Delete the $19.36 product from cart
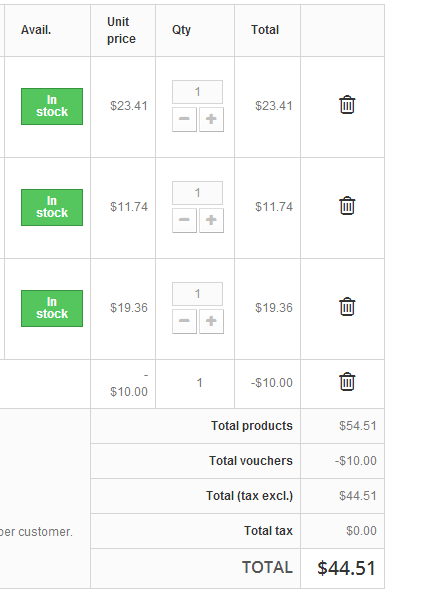 pos(347,307)
